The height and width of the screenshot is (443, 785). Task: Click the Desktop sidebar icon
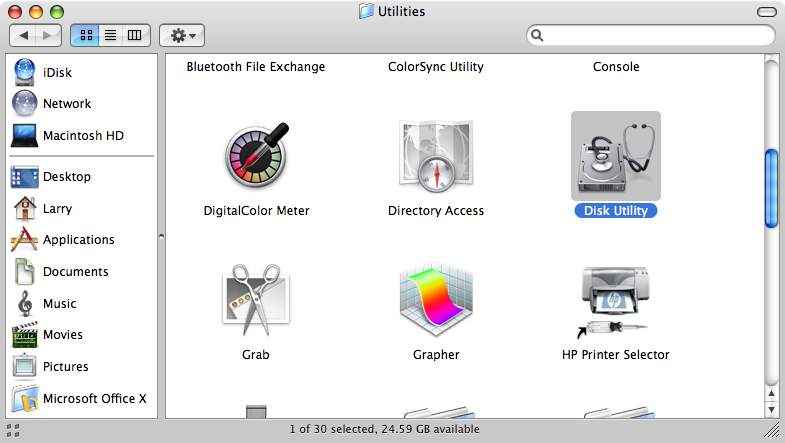24,177
